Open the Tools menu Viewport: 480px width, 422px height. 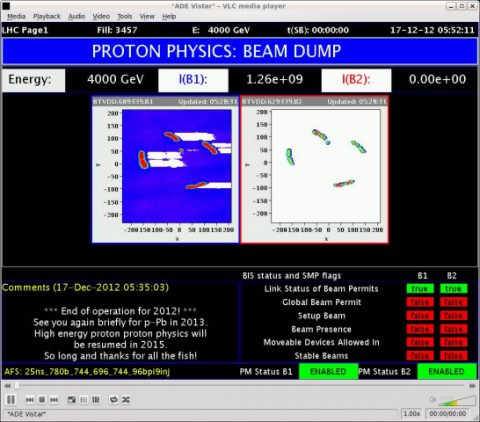tap(125, 16)
